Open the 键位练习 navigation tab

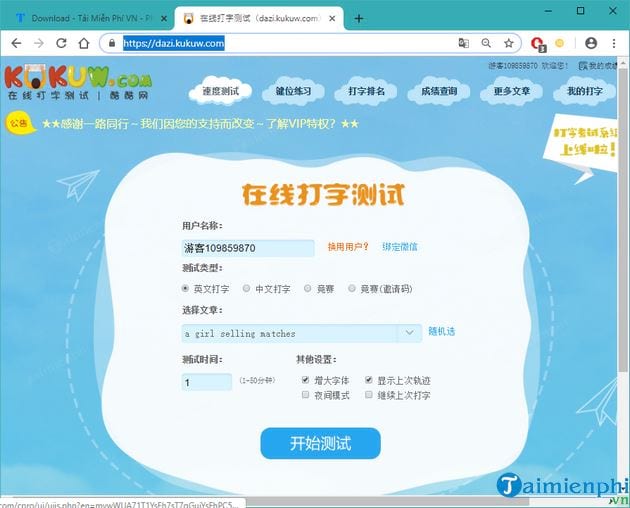[x=293, y=91]
